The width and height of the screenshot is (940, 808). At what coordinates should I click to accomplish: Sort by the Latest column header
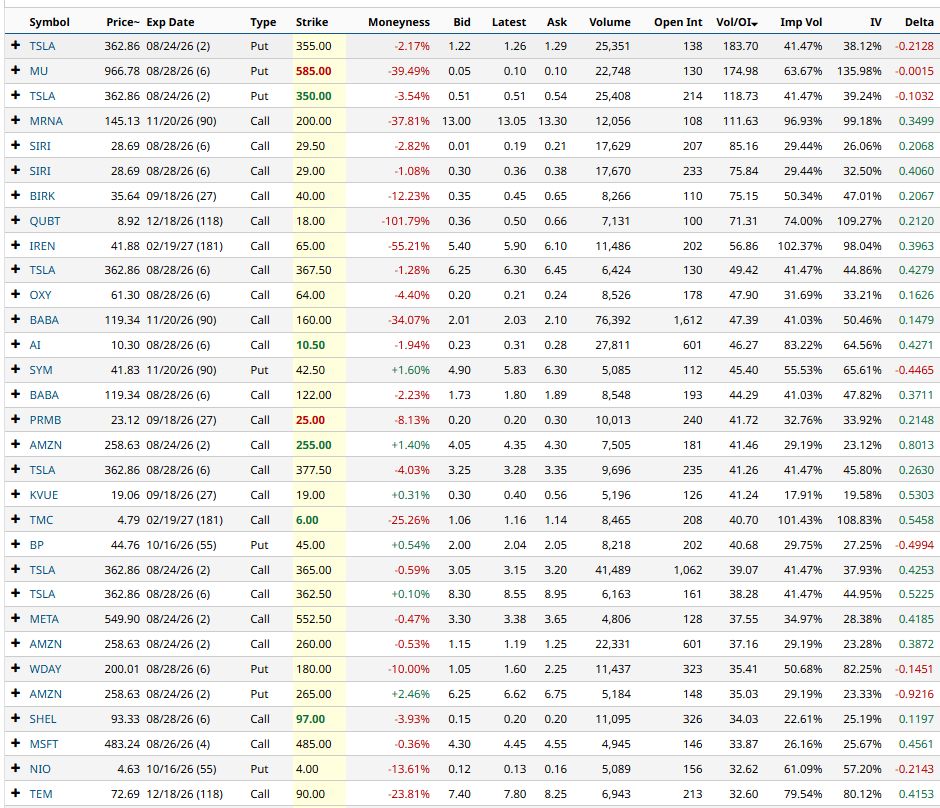click(x=509, y=22)
